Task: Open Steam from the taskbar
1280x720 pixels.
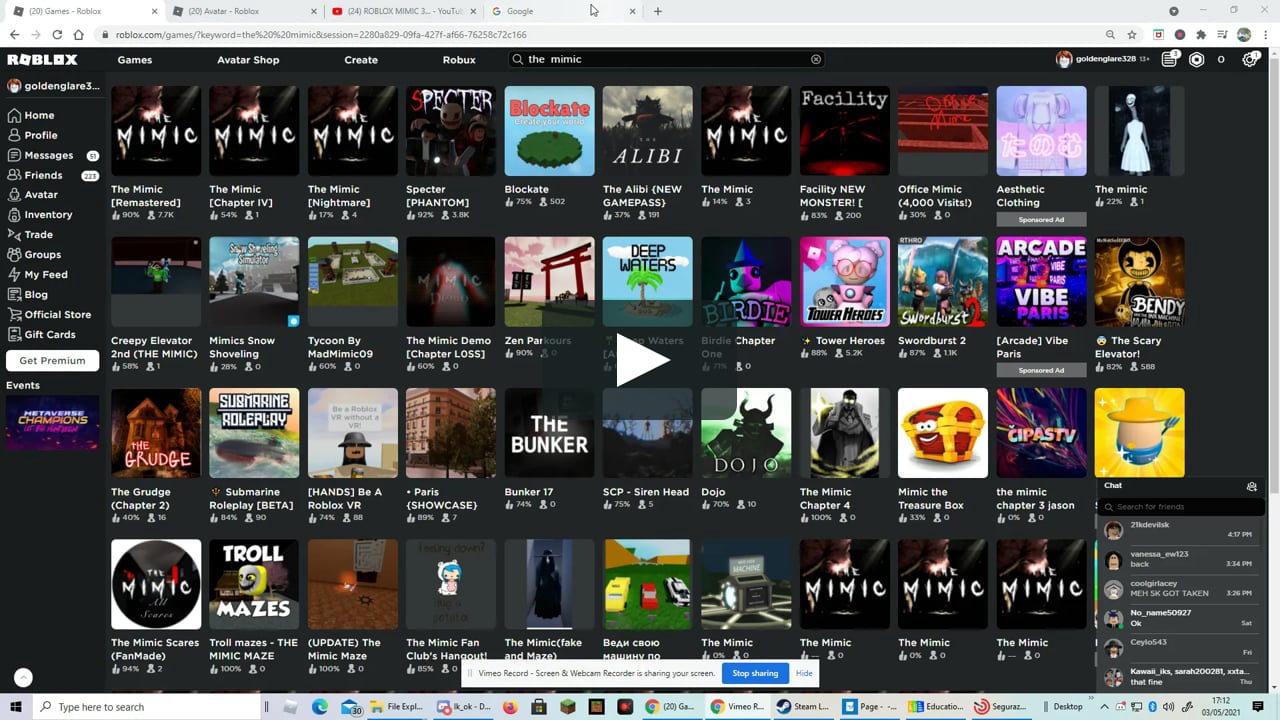Action: coord(802,707)
